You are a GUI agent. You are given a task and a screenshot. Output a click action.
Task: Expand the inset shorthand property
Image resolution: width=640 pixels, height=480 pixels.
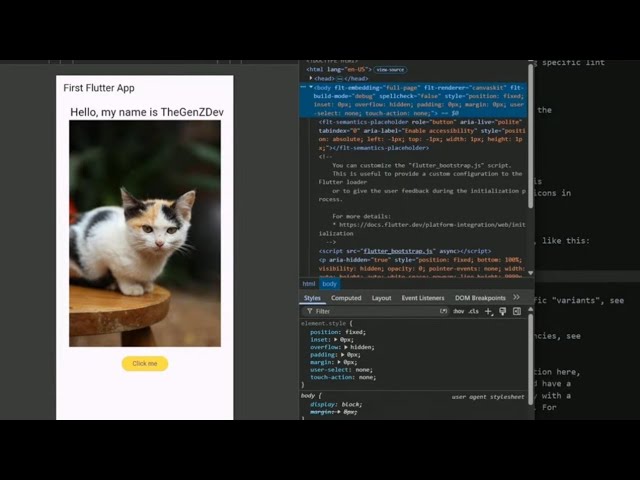tap(336, 340)
